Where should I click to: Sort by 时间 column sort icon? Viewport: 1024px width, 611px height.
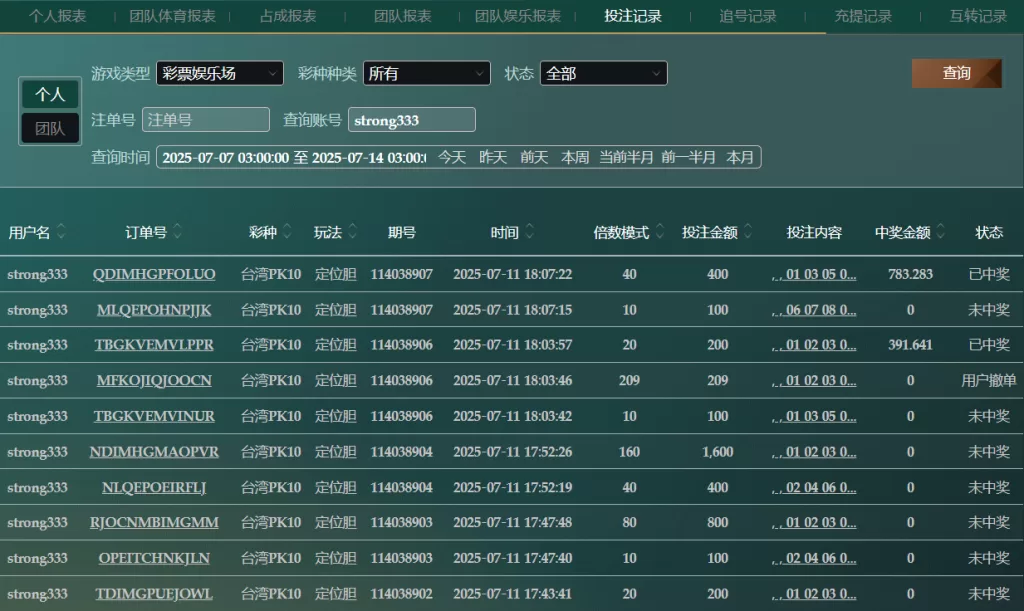(x=530, y=232)
